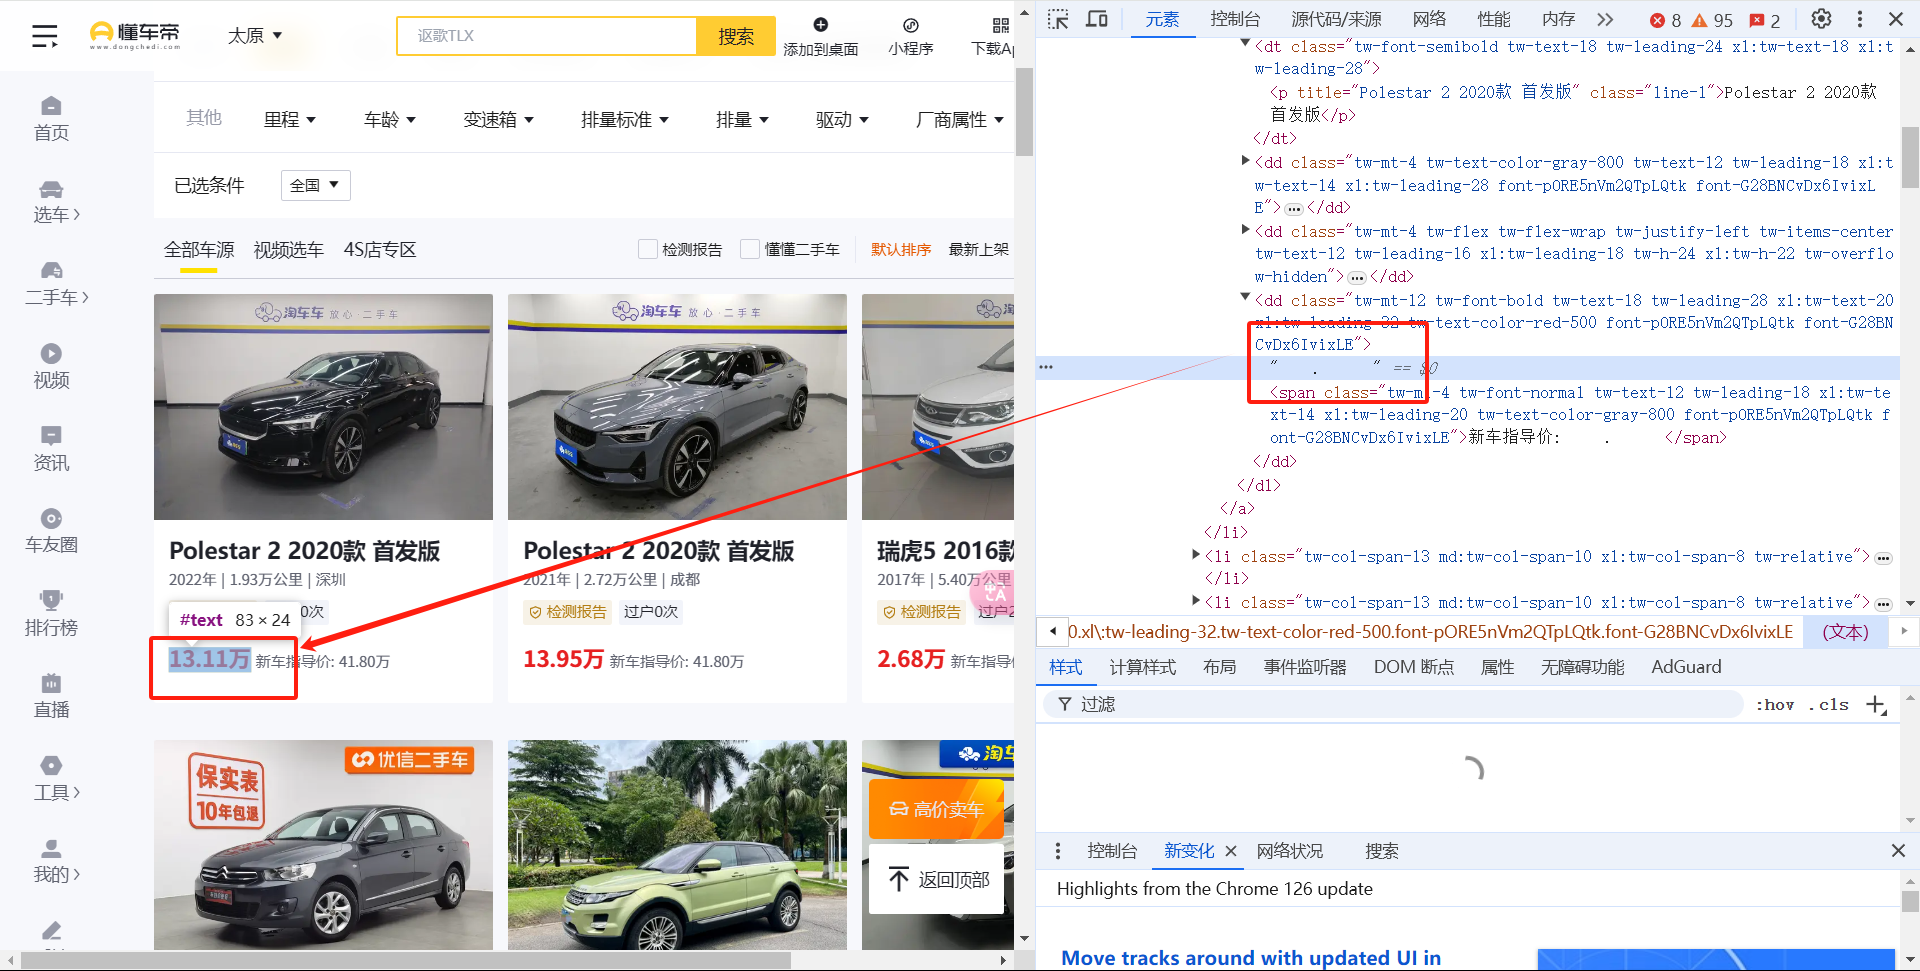1920x971 pixels.
Task: Click 排行榜 ranking icon in sidebar
Action: [51, 601]
